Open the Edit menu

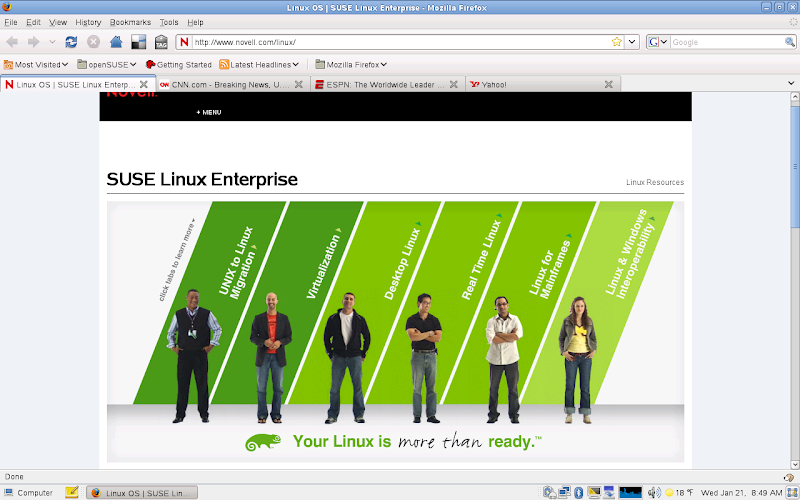click(x=33, y=22)
